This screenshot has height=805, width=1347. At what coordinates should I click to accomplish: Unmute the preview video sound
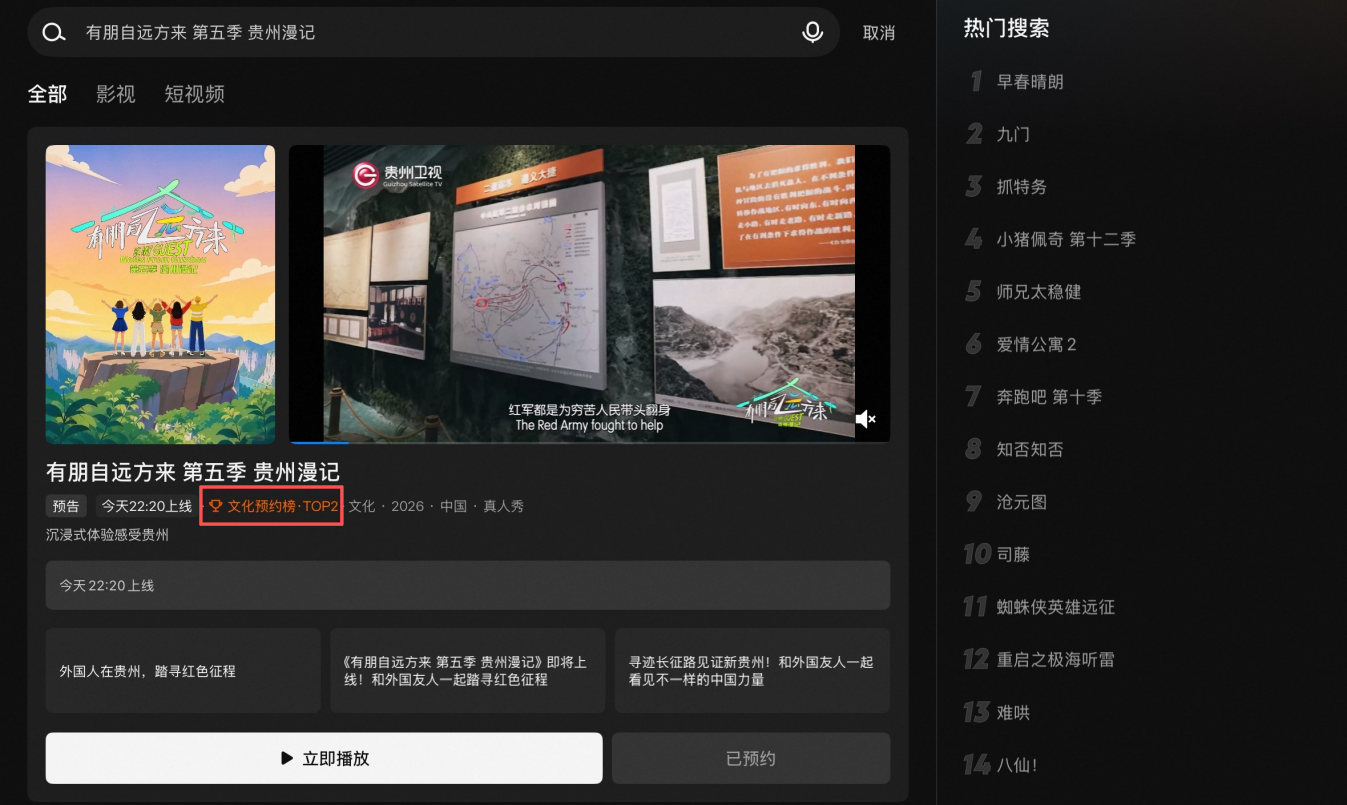point(866,419)
